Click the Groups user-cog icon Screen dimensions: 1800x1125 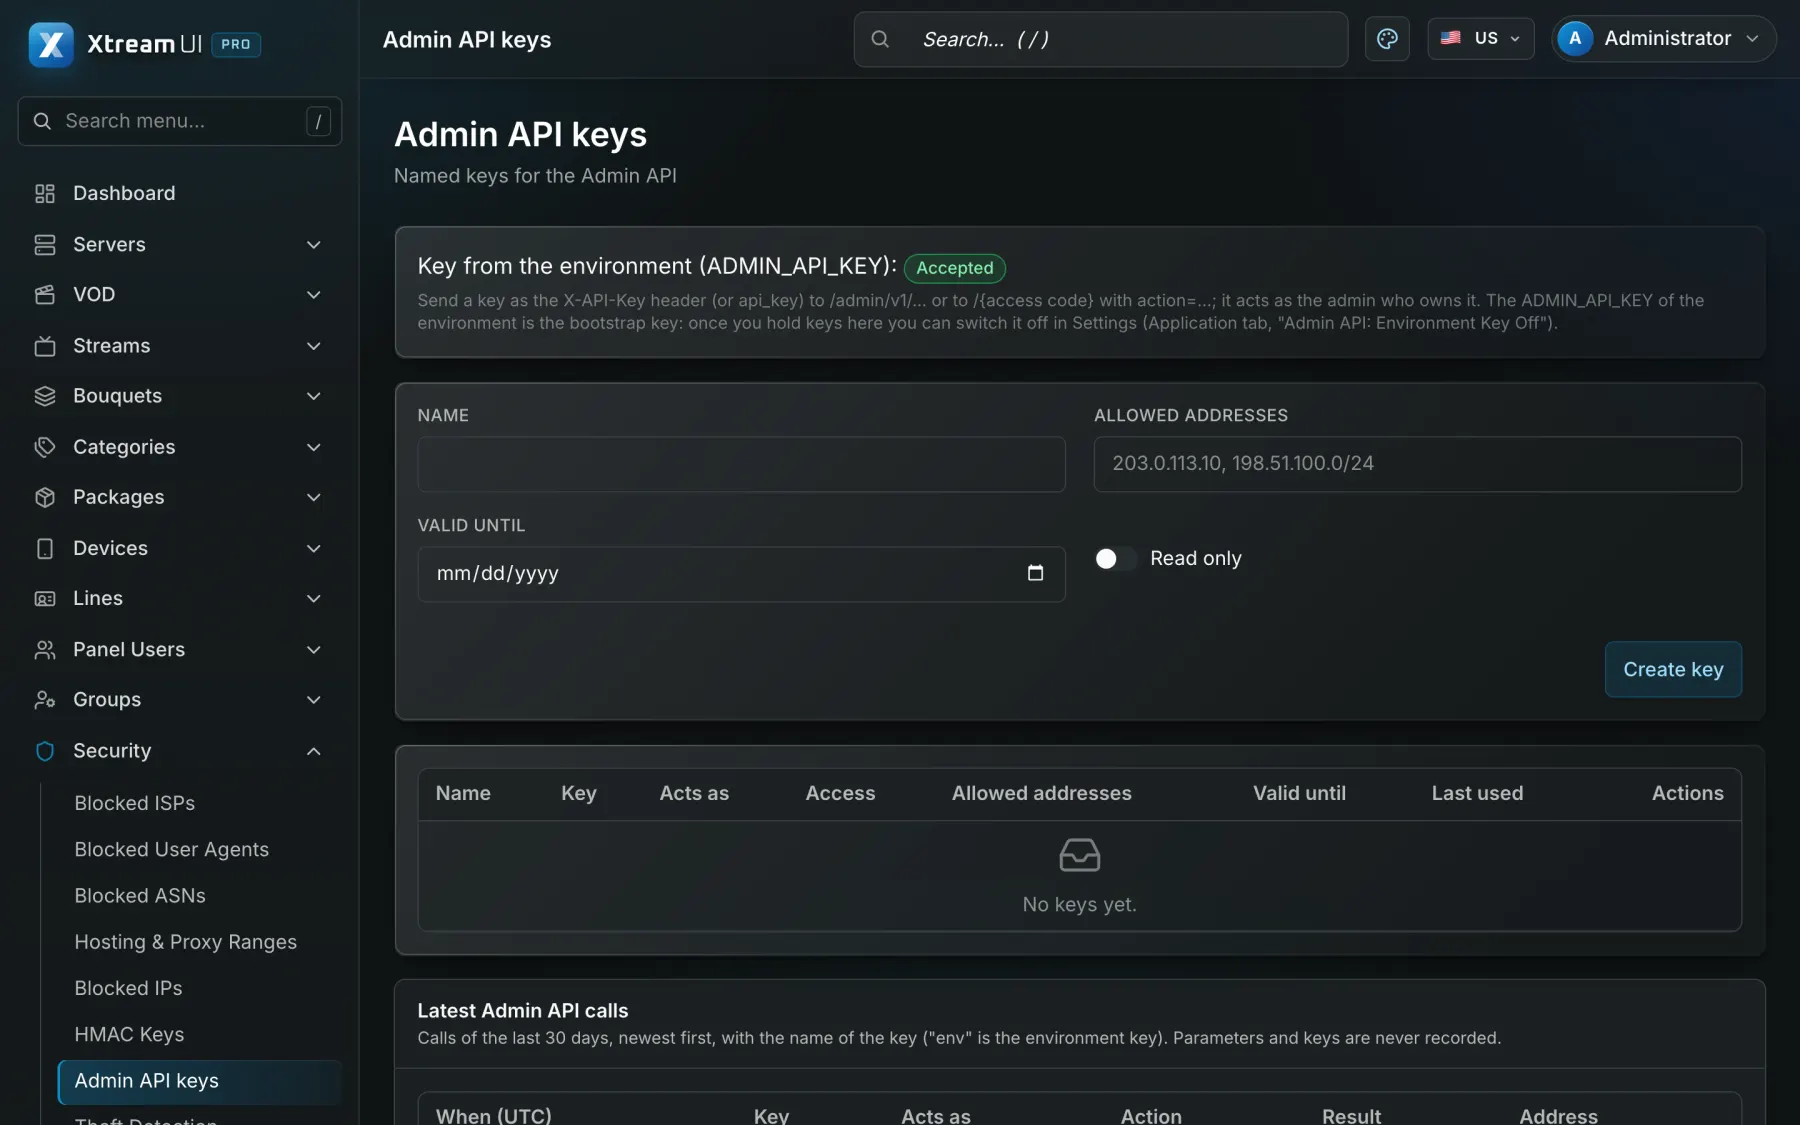point(45,700)
